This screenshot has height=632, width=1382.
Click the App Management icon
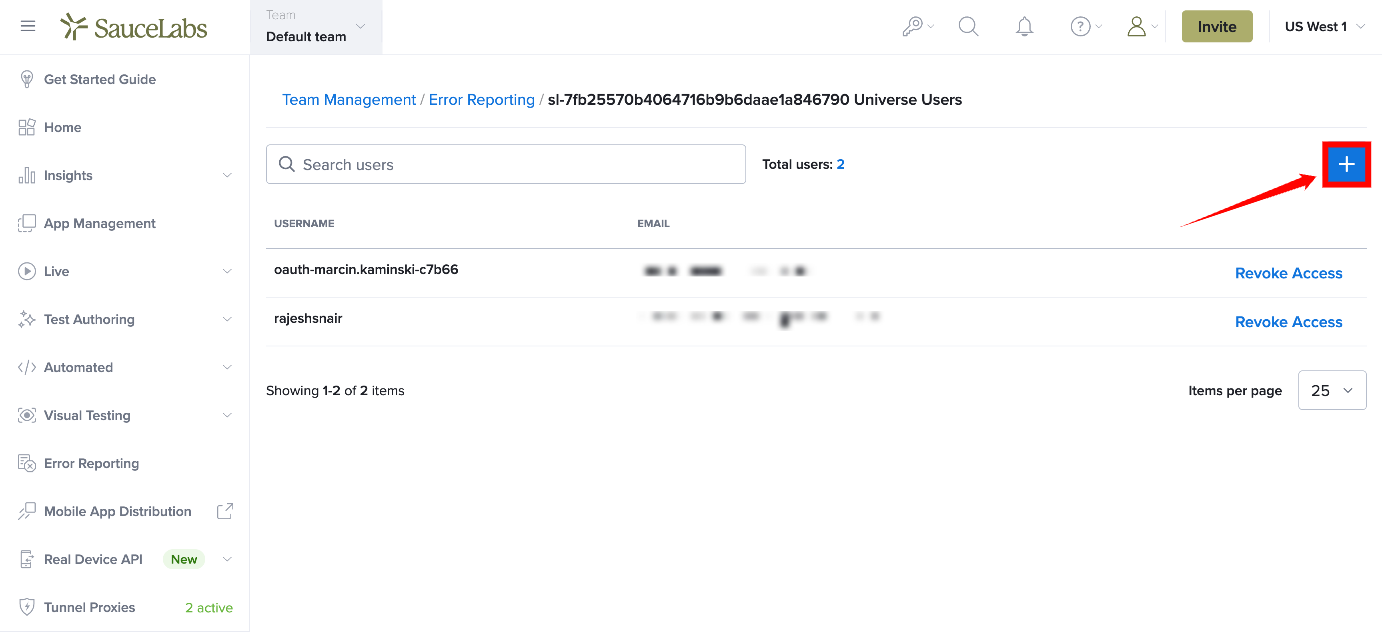[x=27, y=224]
